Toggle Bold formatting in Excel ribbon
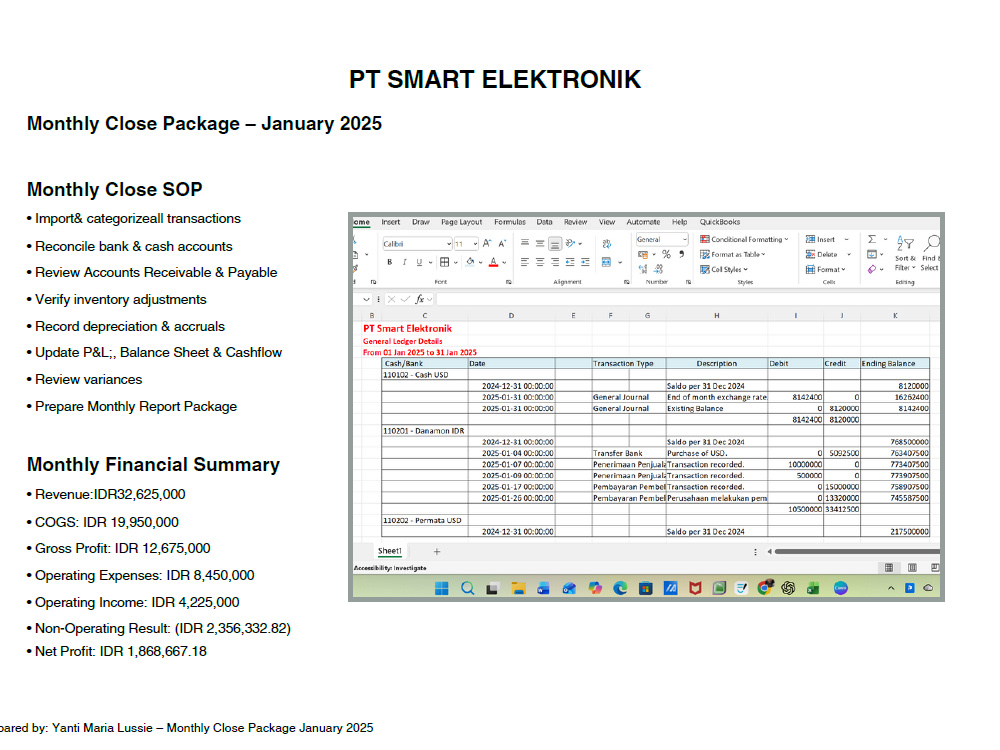The width and height of the screenshot is (1000, 750). (389, 262)
